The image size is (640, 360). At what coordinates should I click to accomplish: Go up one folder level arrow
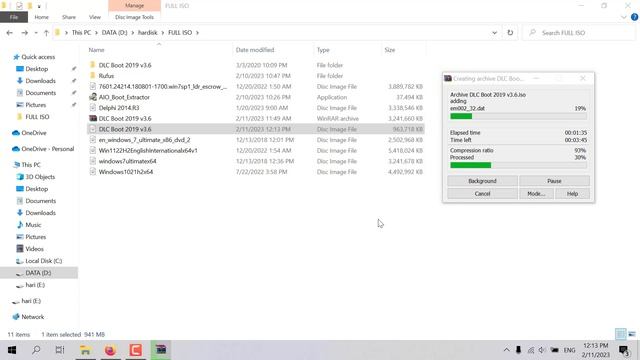coord(46,33)
